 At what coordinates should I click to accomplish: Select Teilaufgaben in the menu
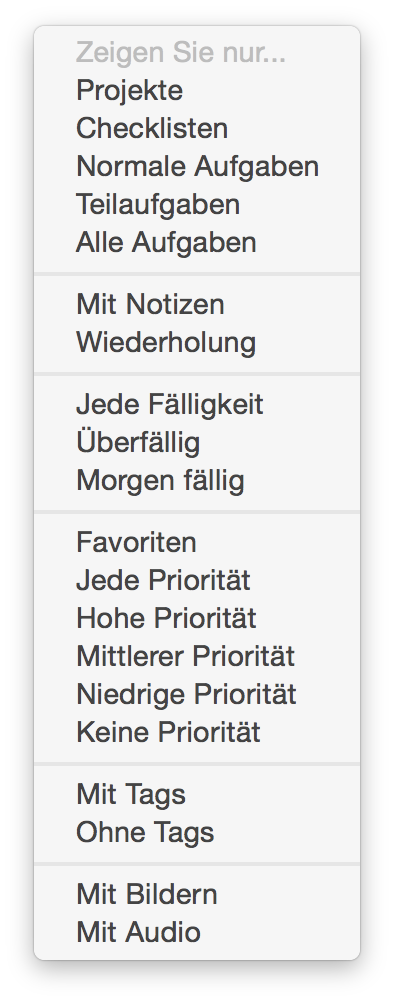coord(197,204)
